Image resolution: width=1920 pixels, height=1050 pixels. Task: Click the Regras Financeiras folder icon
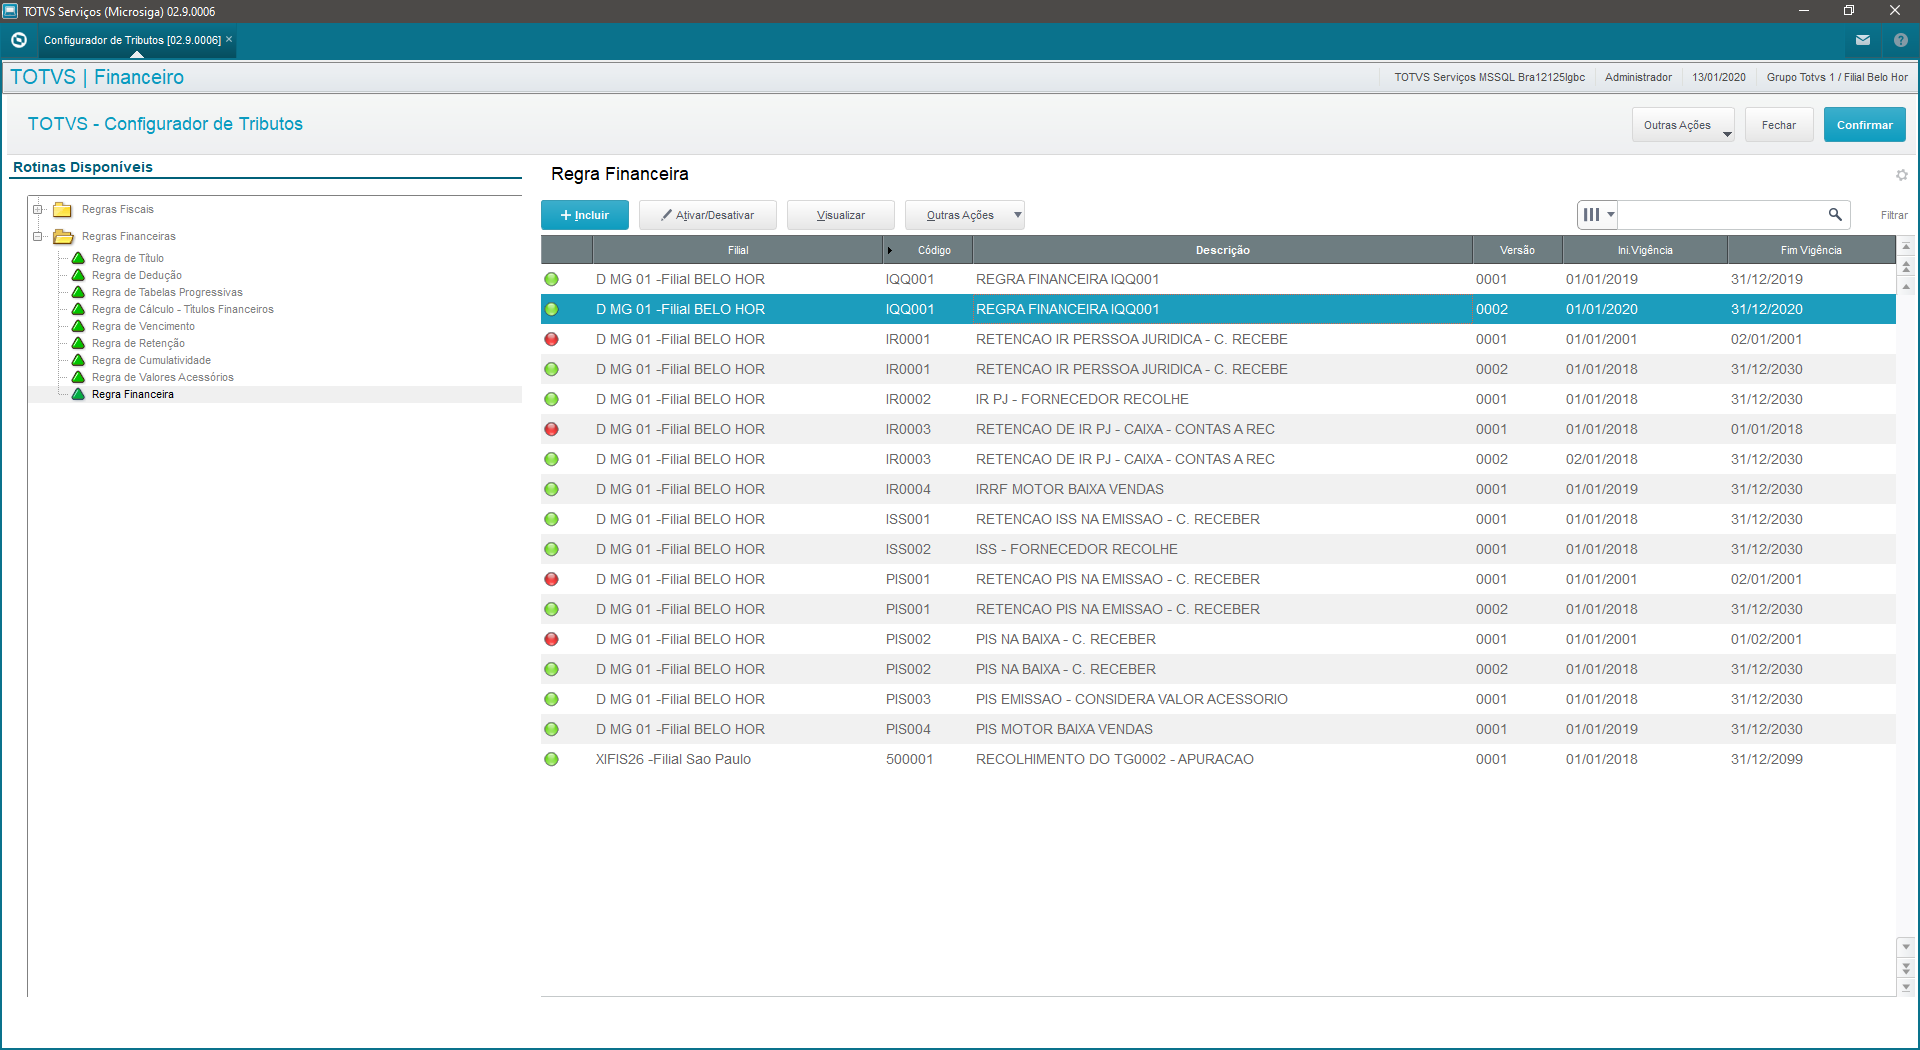[63, 236]
